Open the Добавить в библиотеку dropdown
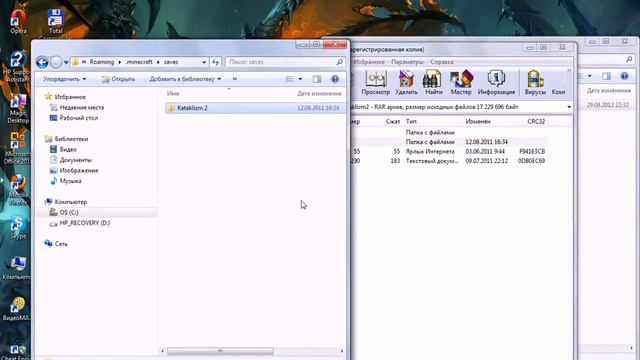This screenshot has height=360, width=640. 185,79
